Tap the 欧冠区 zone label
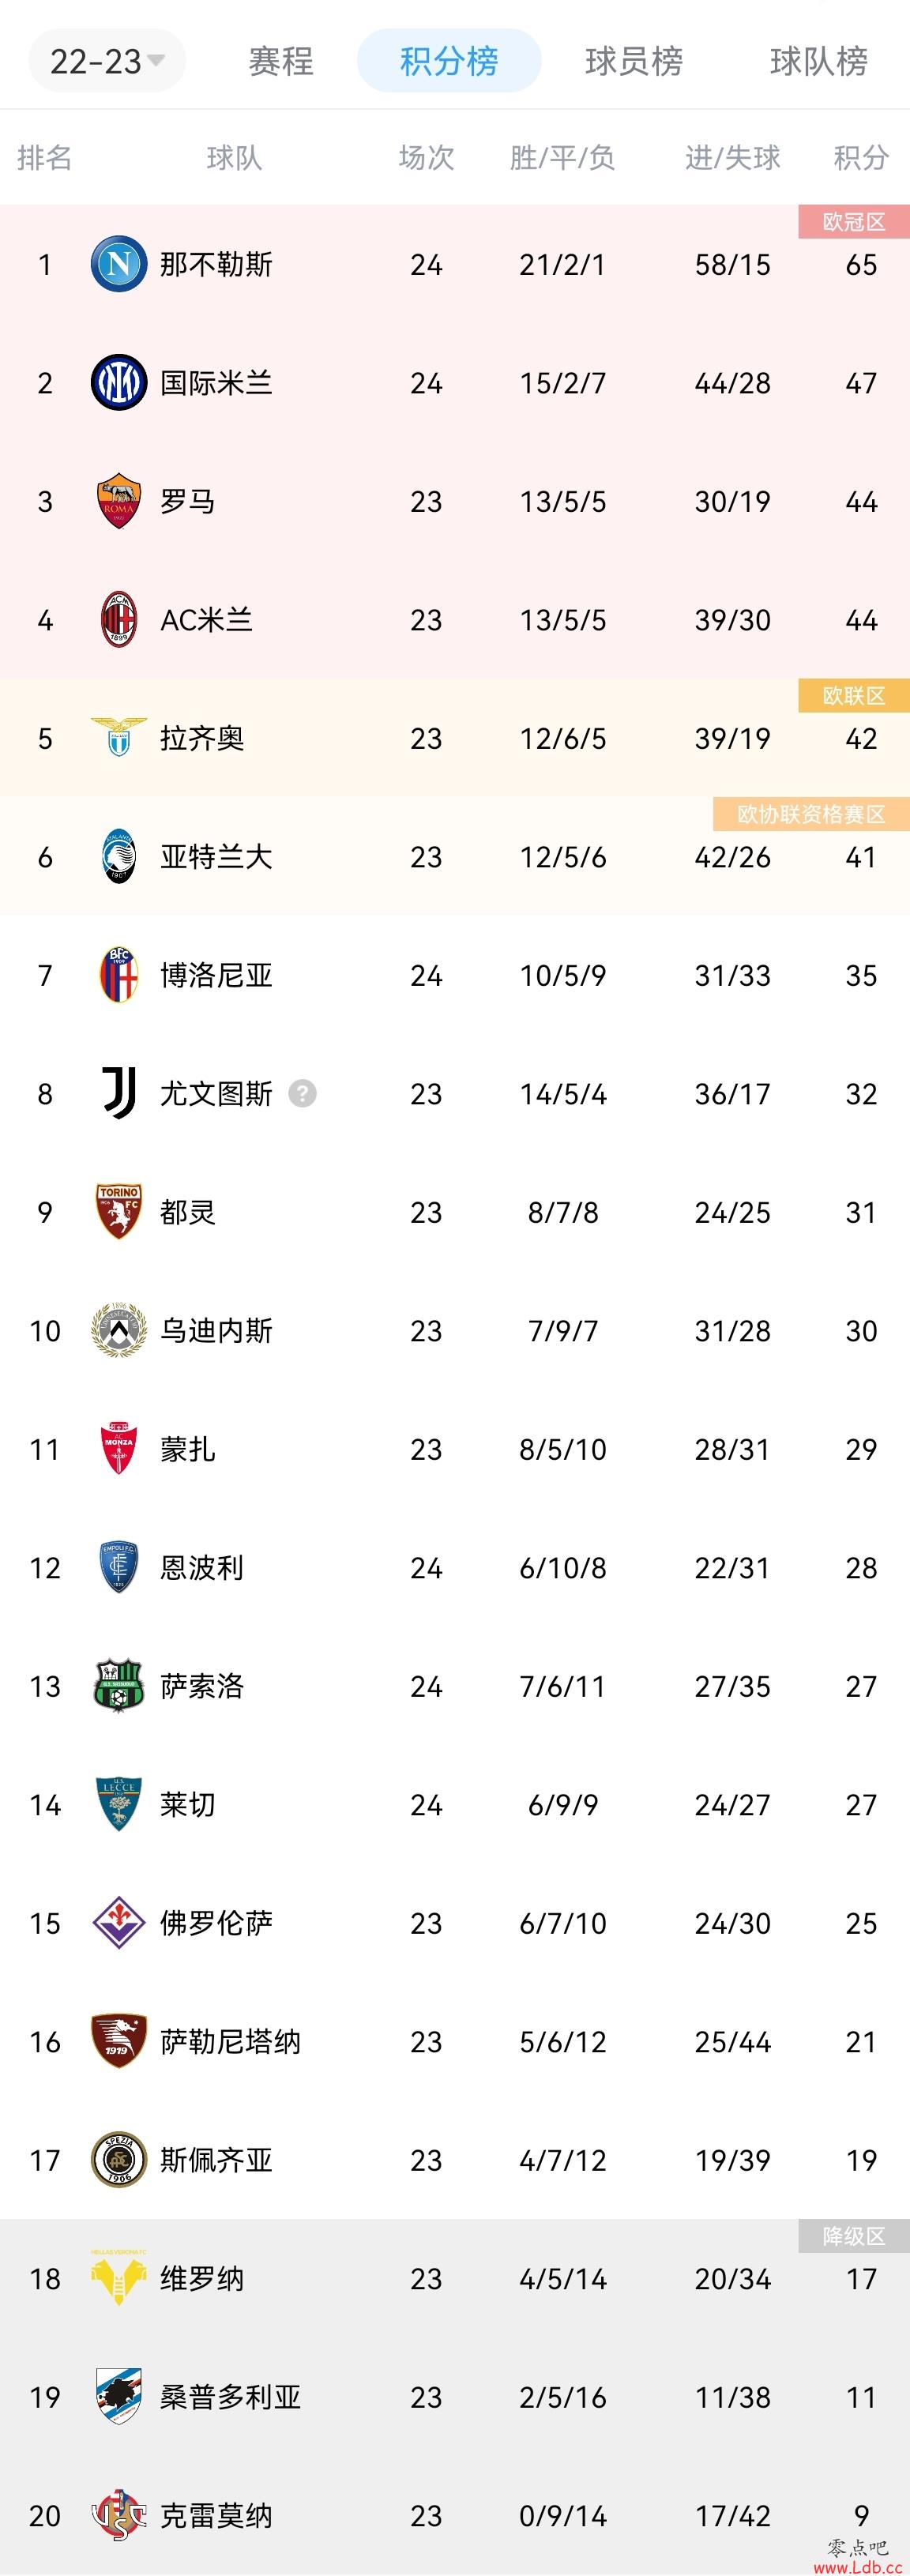910x2576 pixels. click(854, 222)
